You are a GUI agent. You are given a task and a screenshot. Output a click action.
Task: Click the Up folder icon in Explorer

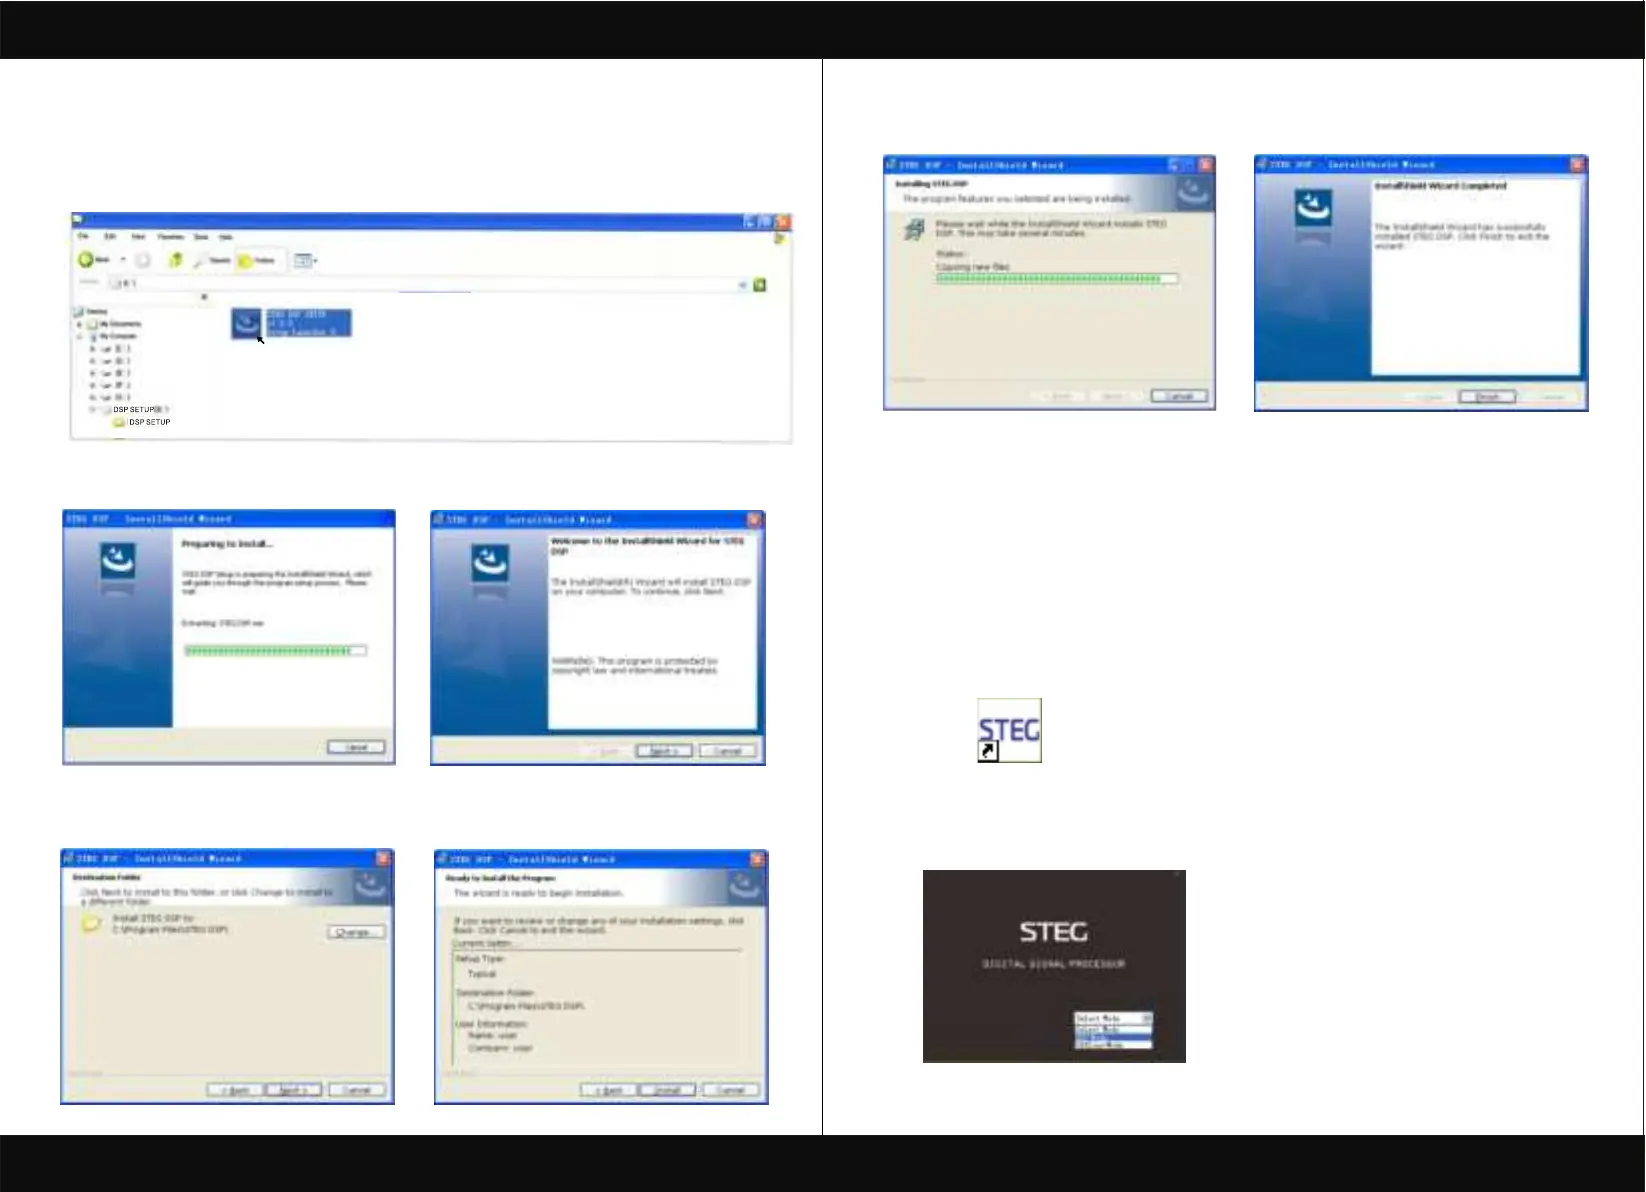coord(175,260)
